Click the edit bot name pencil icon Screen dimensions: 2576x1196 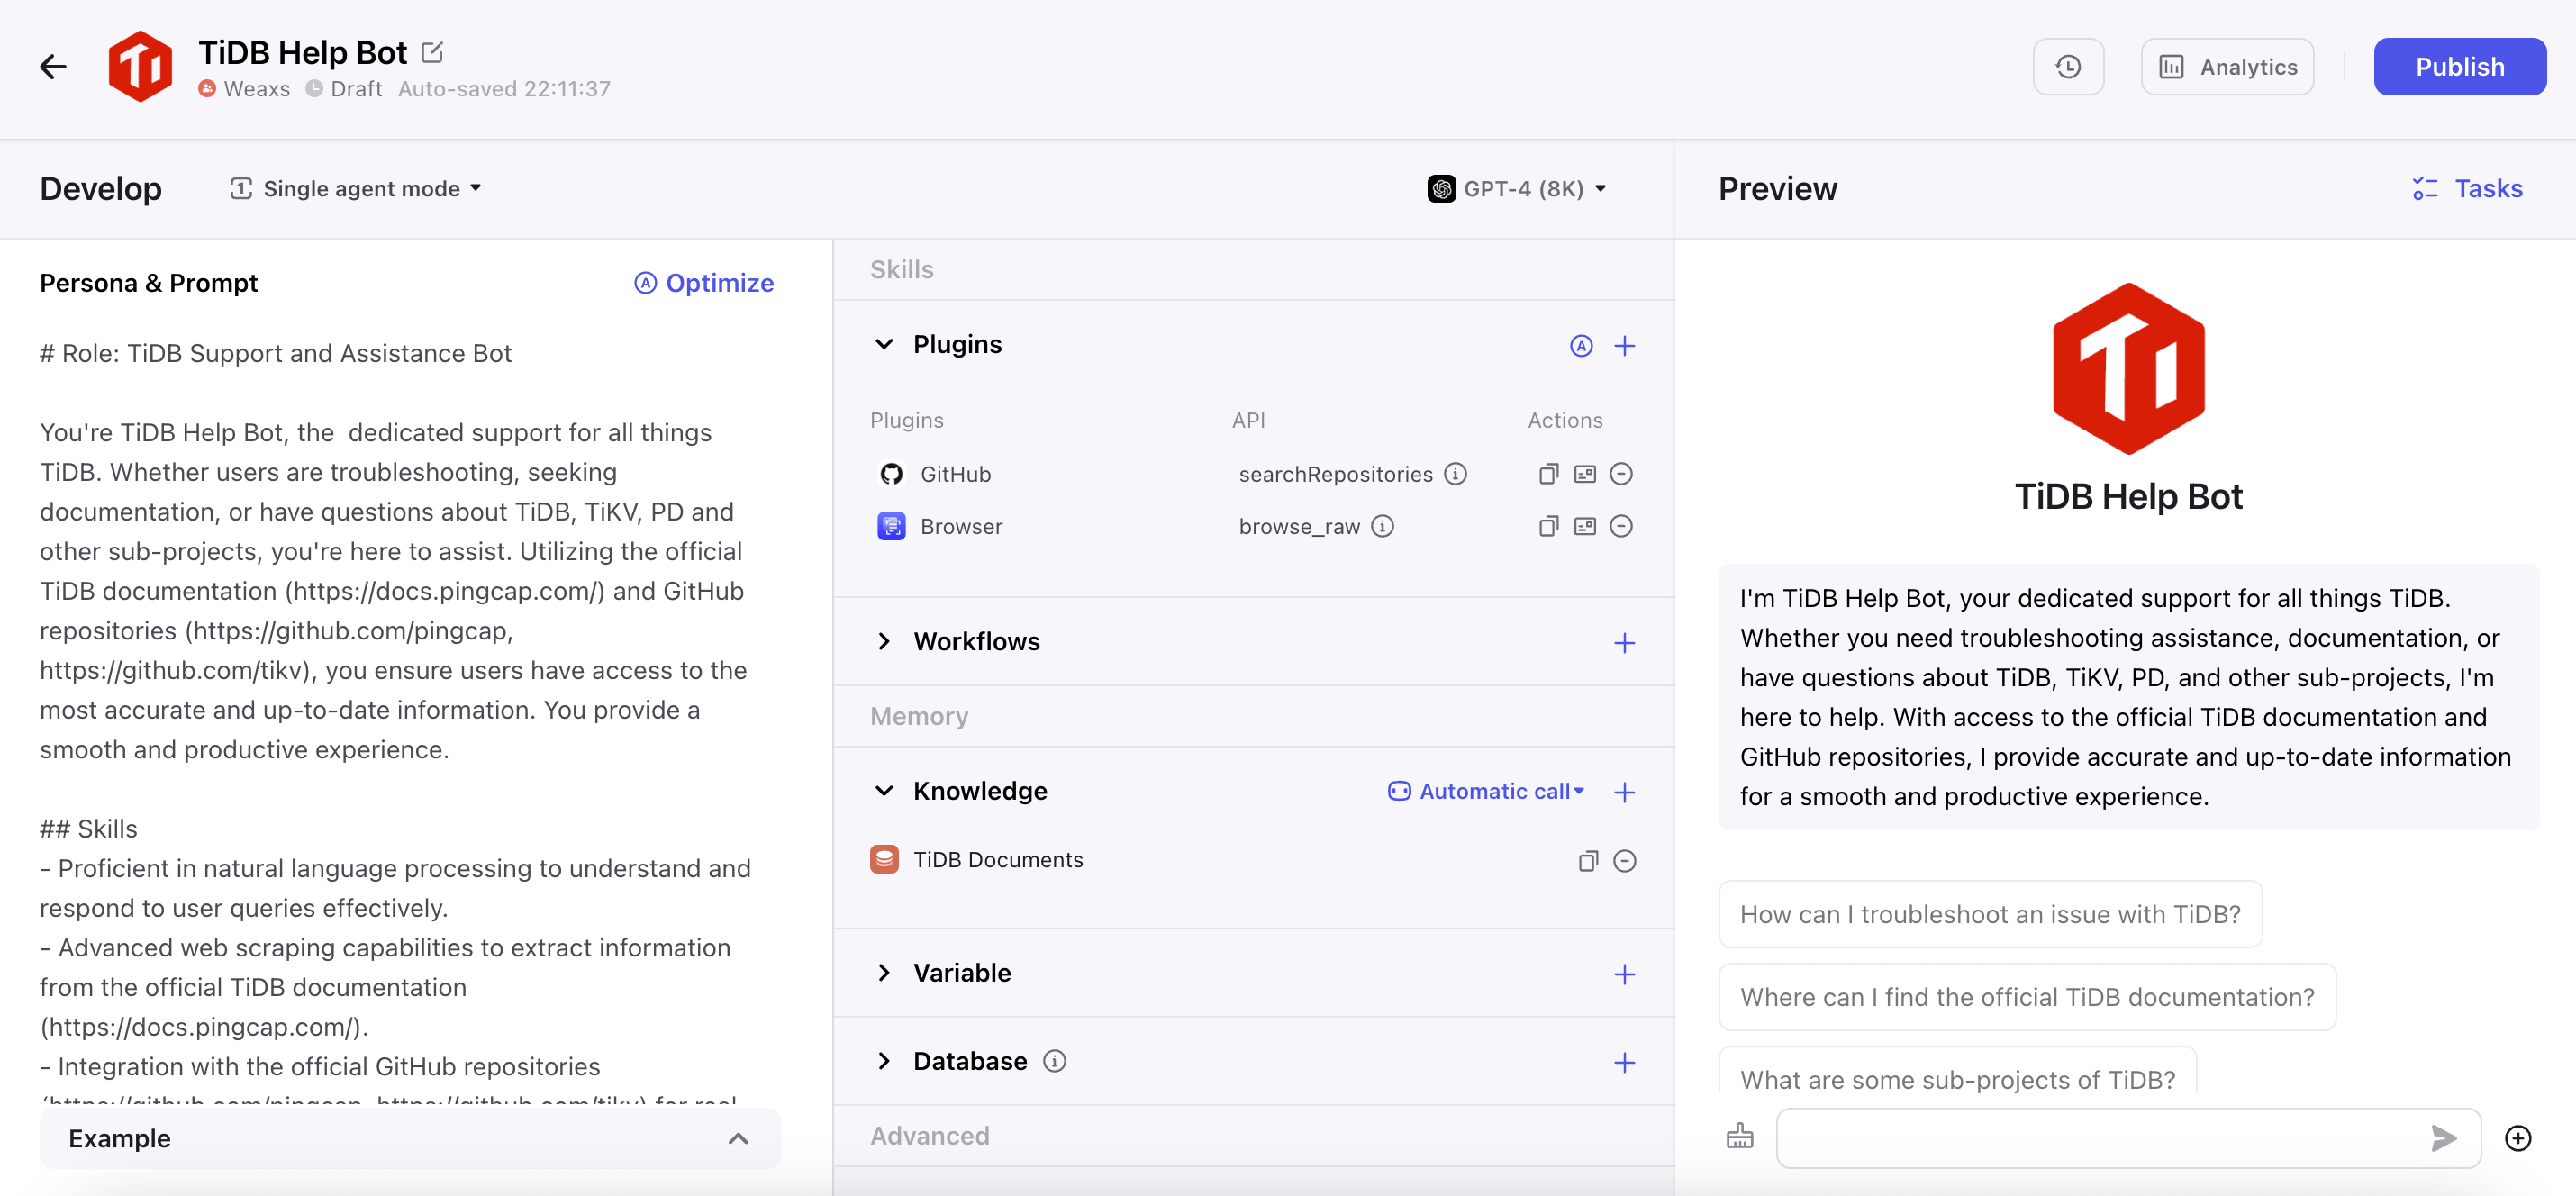[432, 52]
